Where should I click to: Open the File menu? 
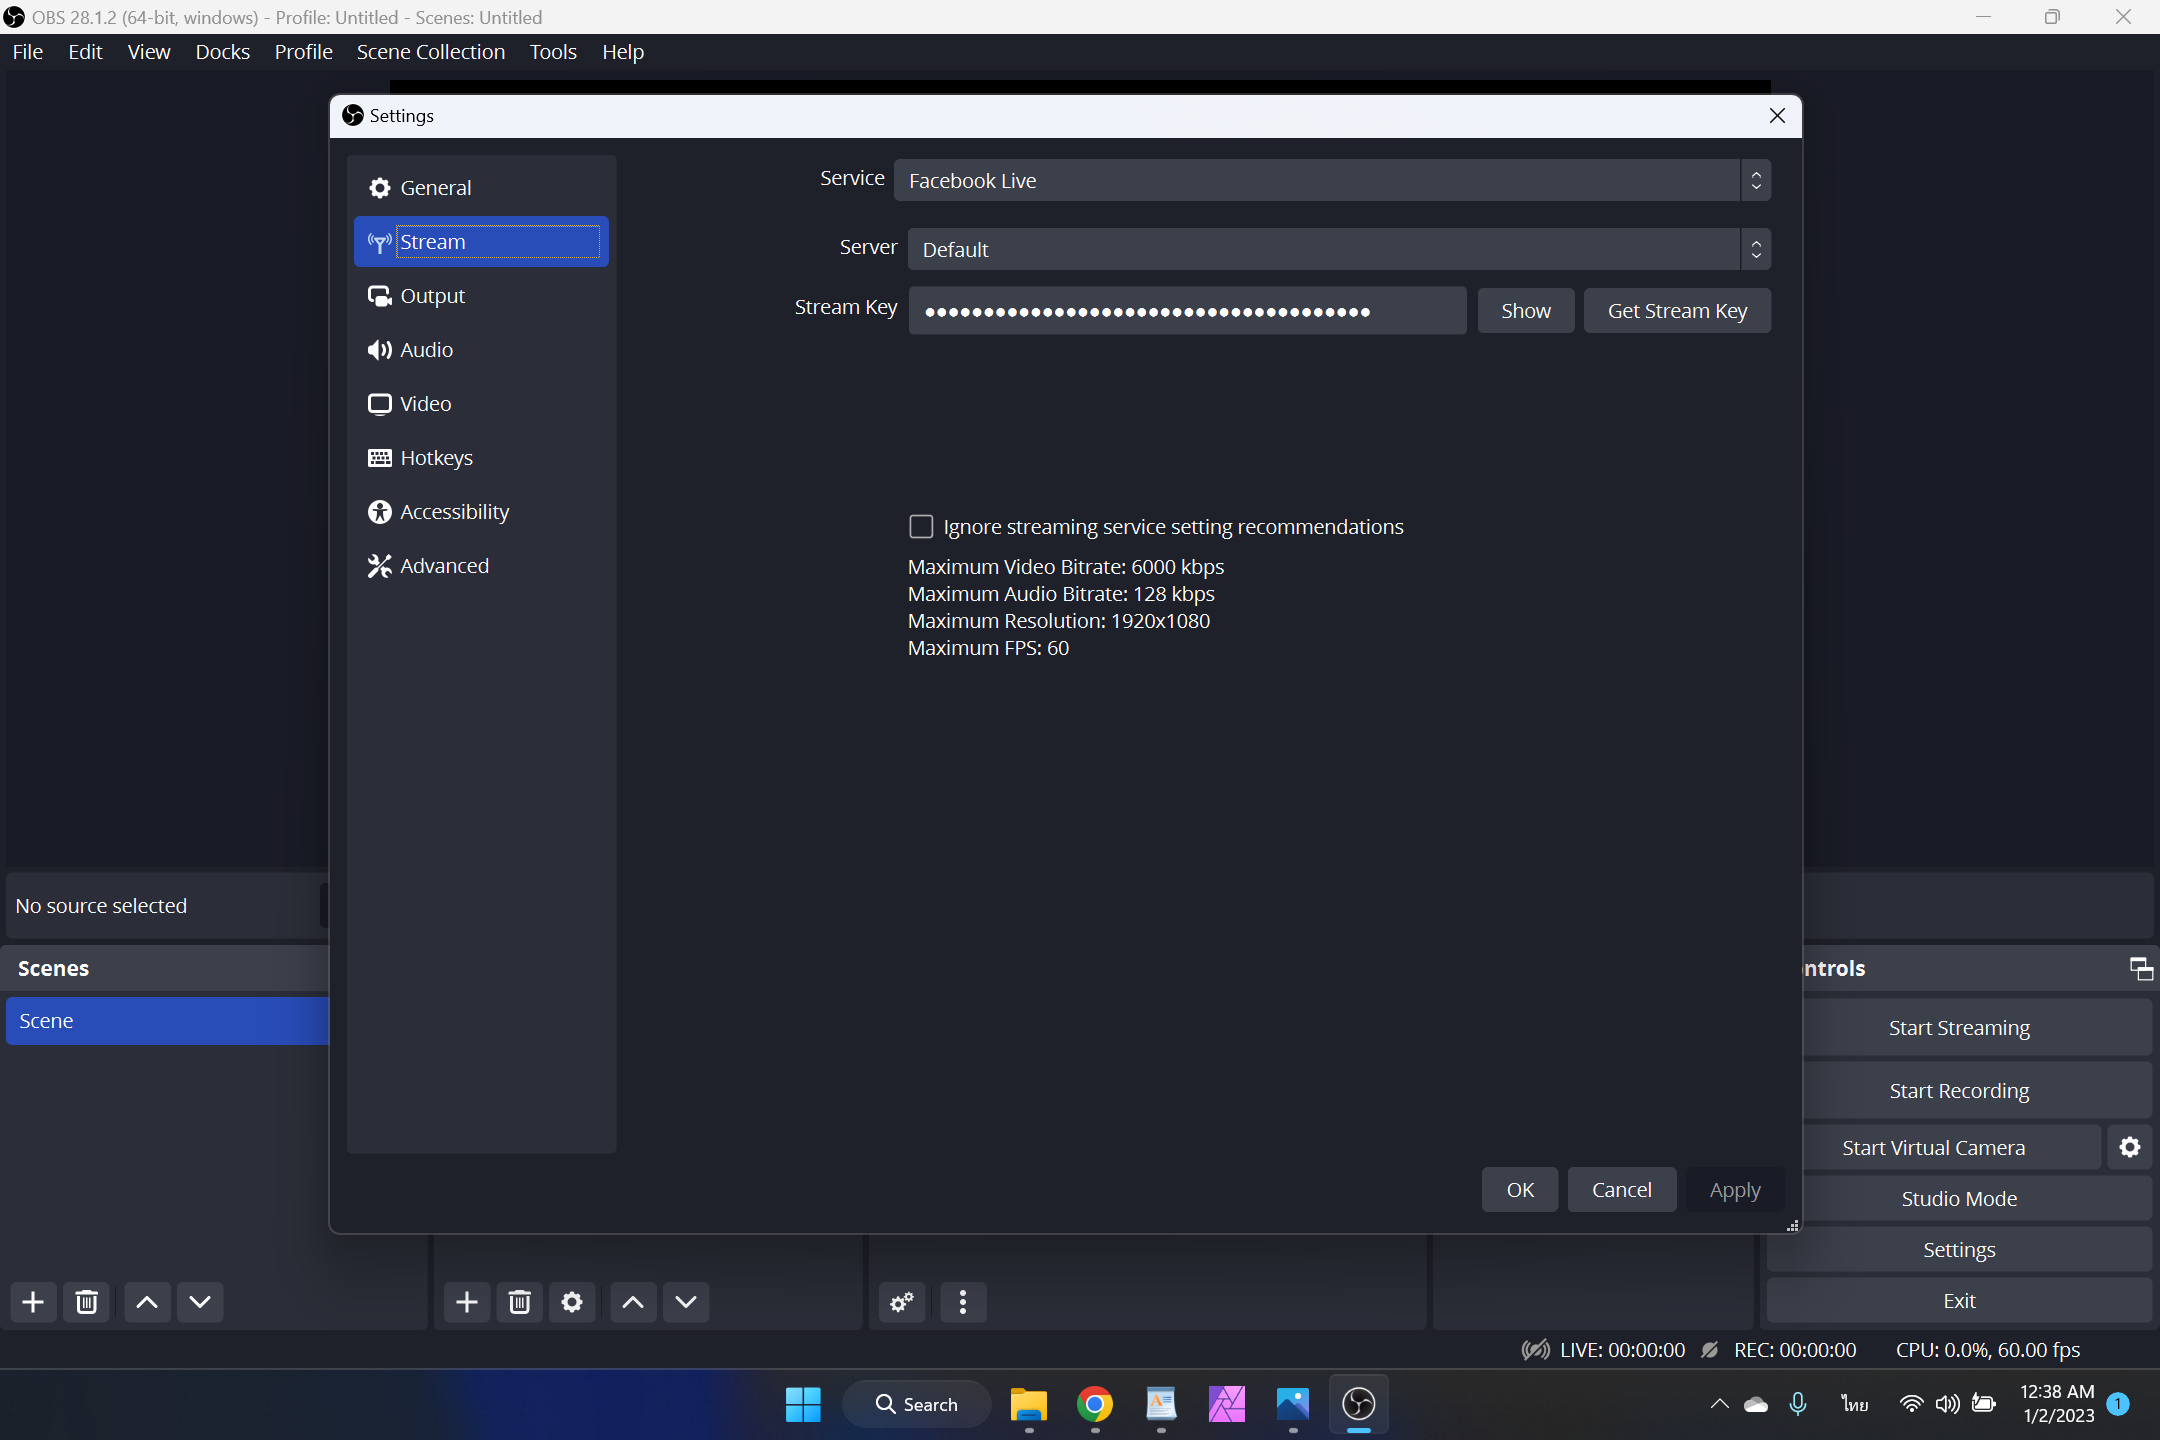(x=28, y=52)
